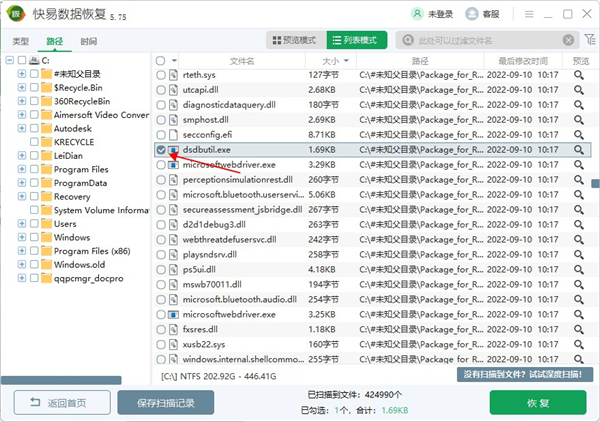Sort by 大小 column header
Screen dimensions: 600x422
point(331,61)
